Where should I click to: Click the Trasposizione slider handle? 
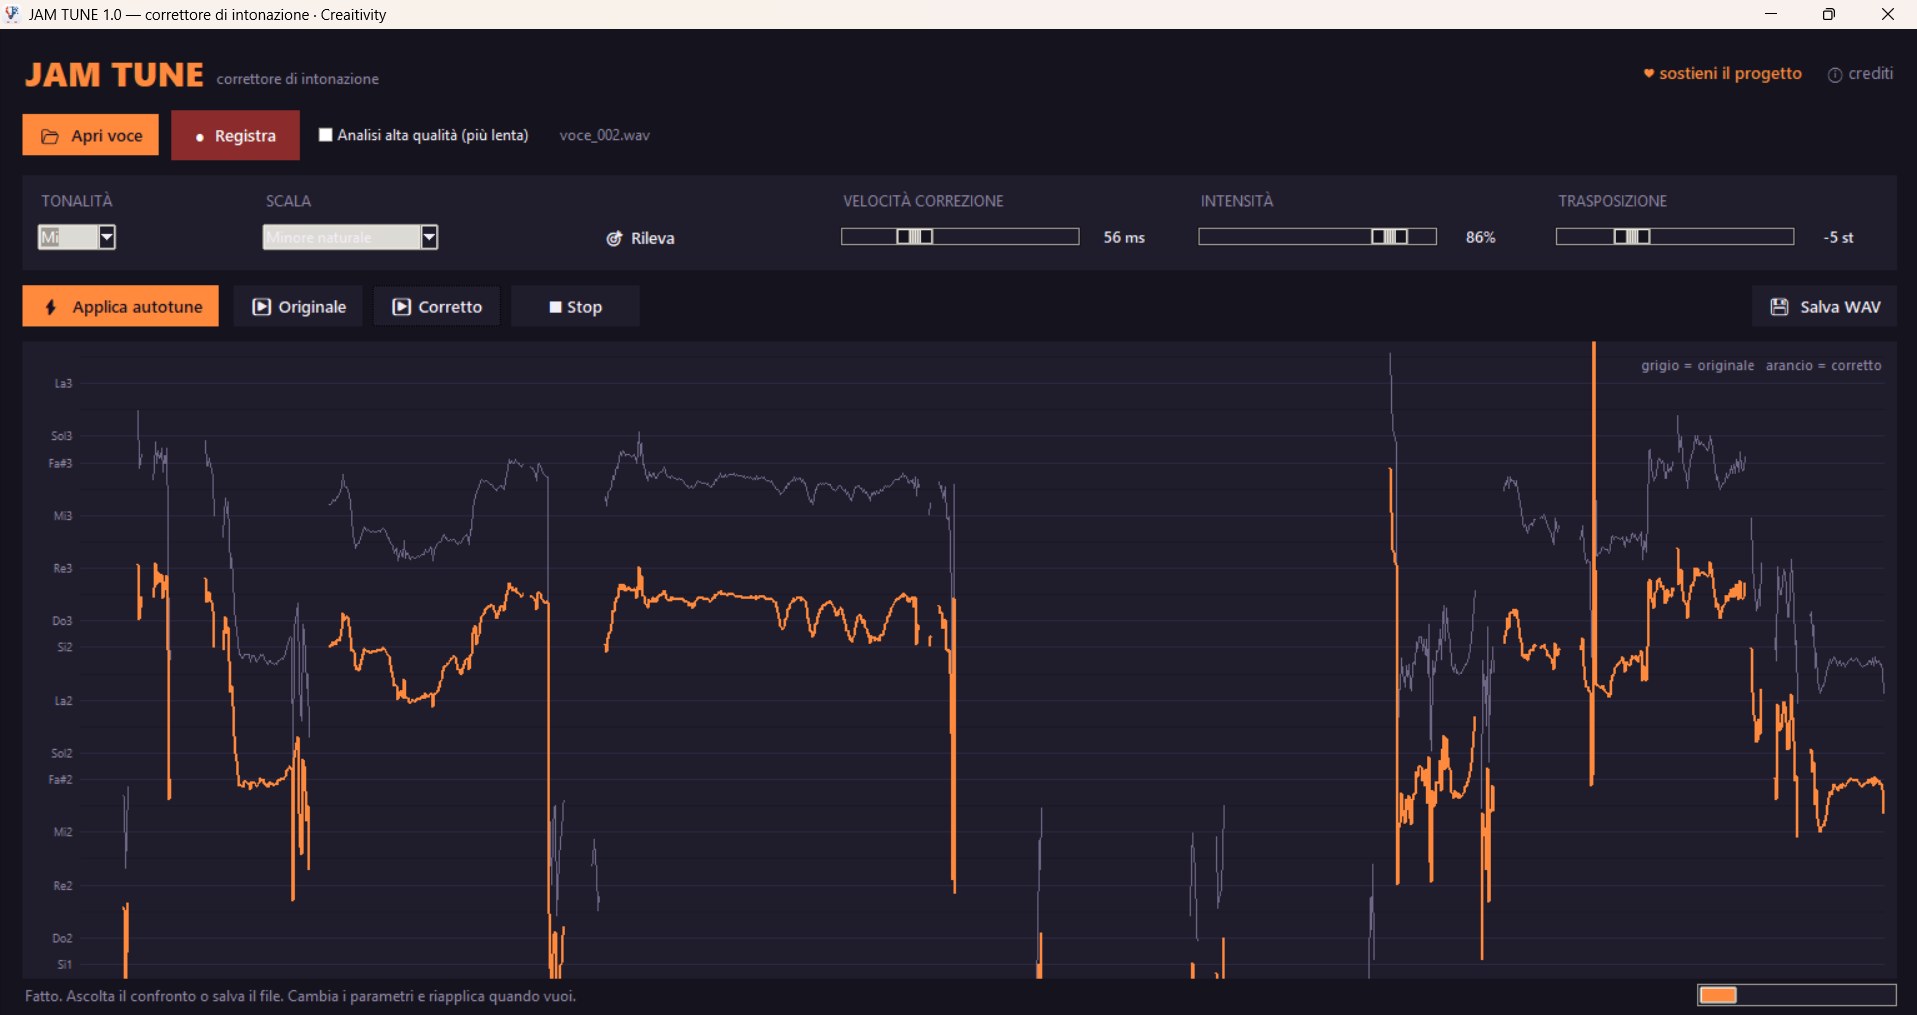tap(1632, 237)
